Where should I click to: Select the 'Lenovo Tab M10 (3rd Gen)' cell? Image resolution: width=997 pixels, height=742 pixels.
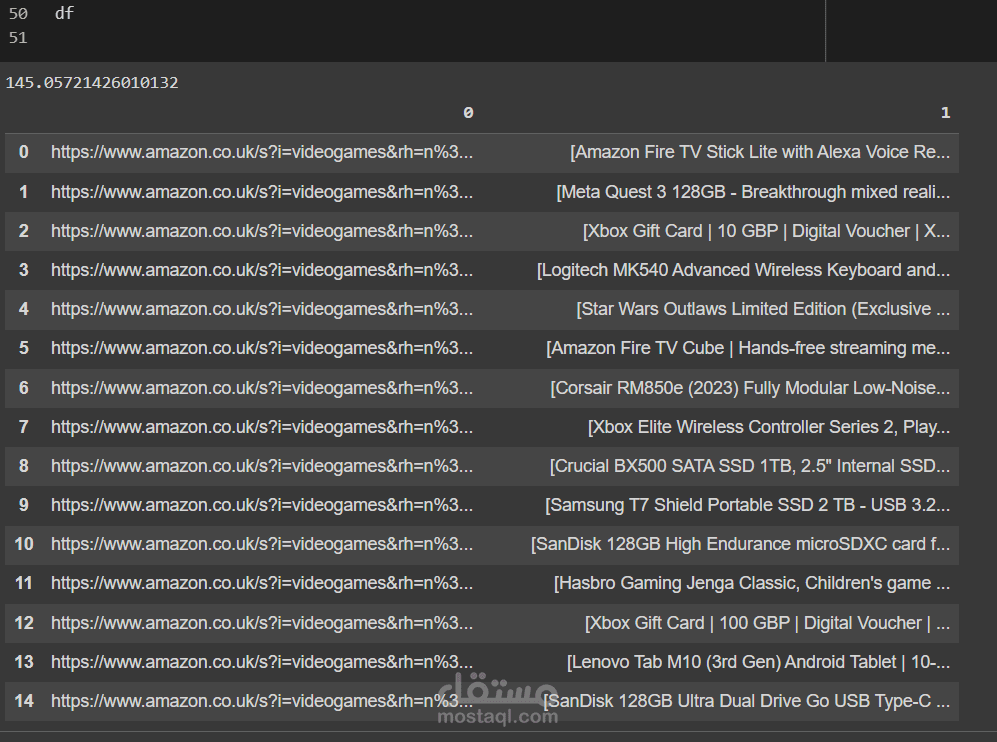[x=759, y=663]
